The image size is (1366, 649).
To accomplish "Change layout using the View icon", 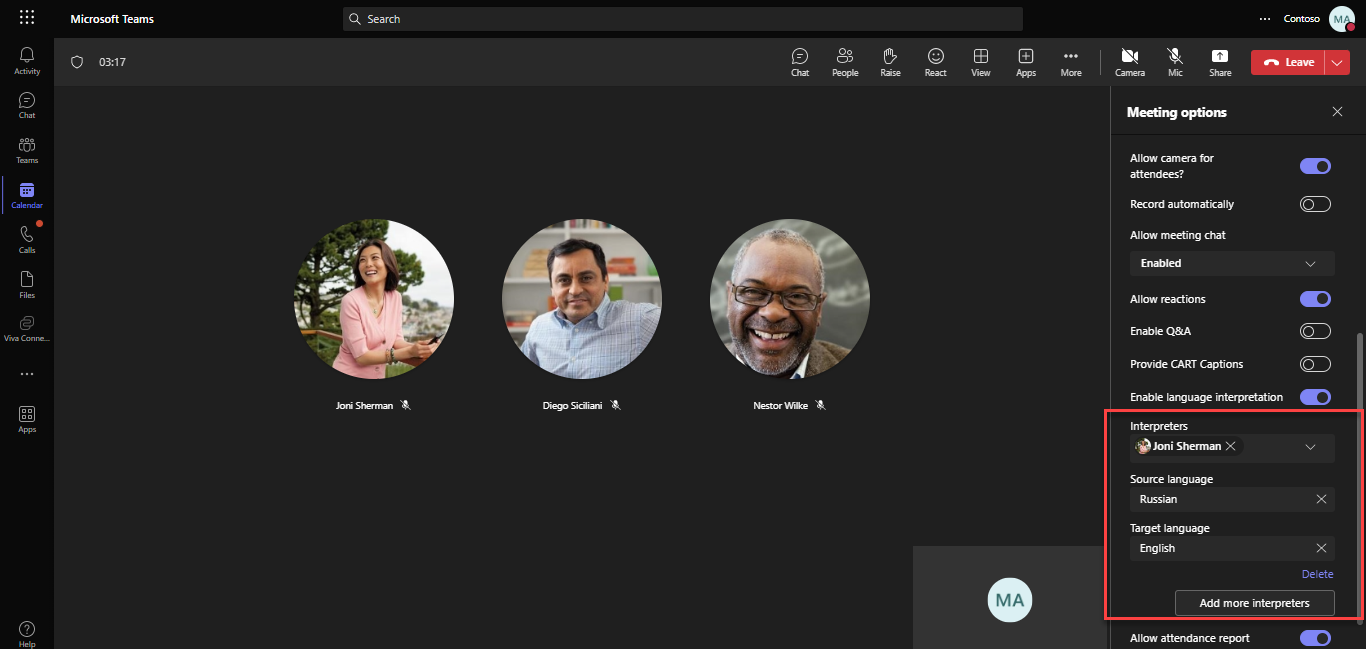I will [980, 61].
